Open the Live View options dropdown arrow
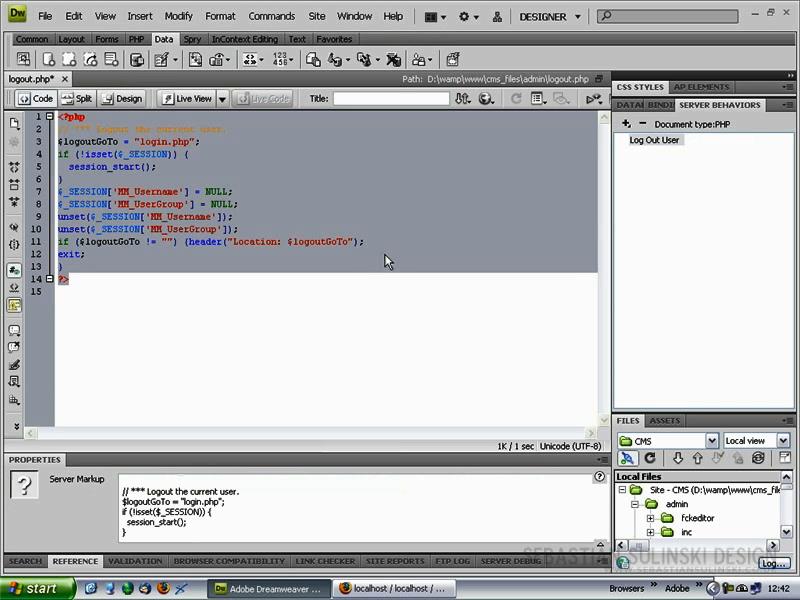This screenshot has height=600, width=800. (x=222, y=98)
